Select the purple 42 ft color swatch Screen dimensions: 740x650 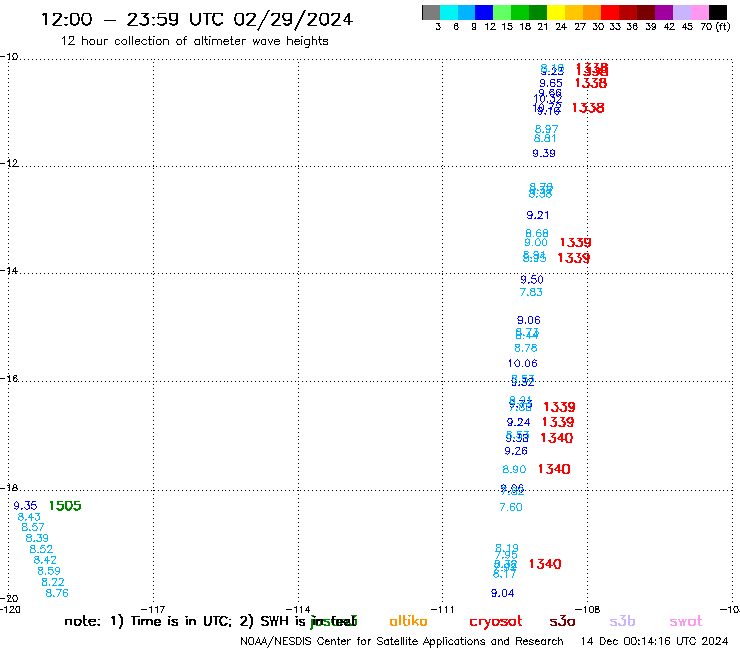664,13
